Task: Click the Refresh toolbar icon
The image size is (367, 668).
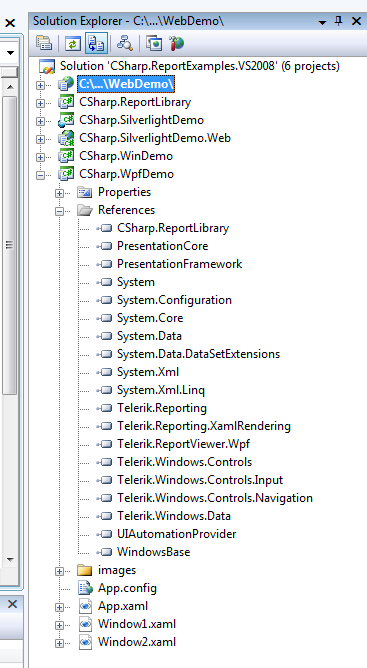Action: click(x=72, y=43)
